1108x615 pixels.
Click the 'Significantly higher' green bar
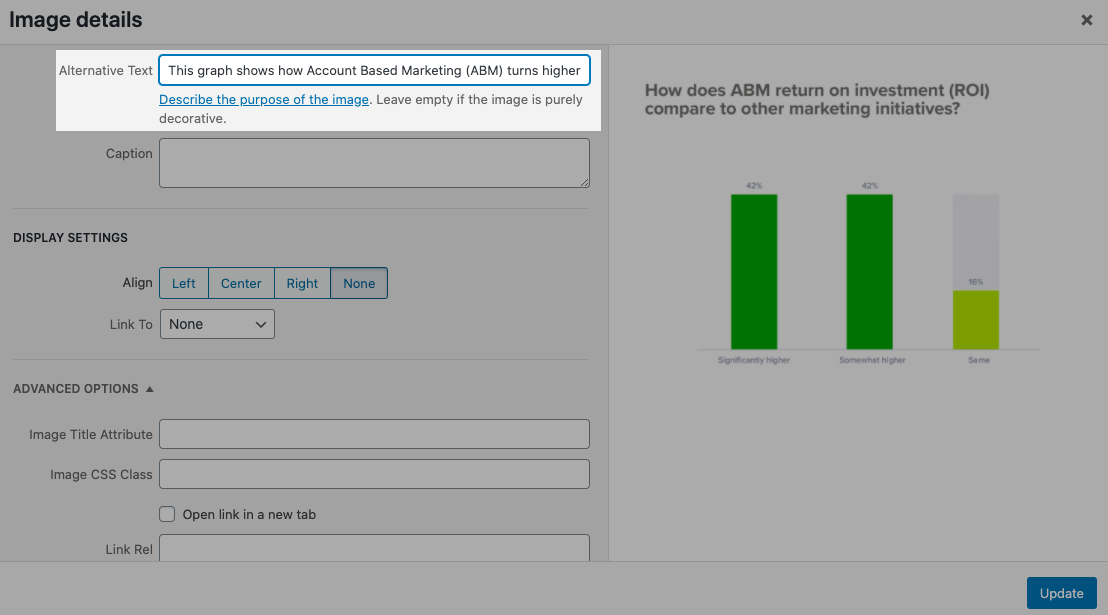[754, 271]
